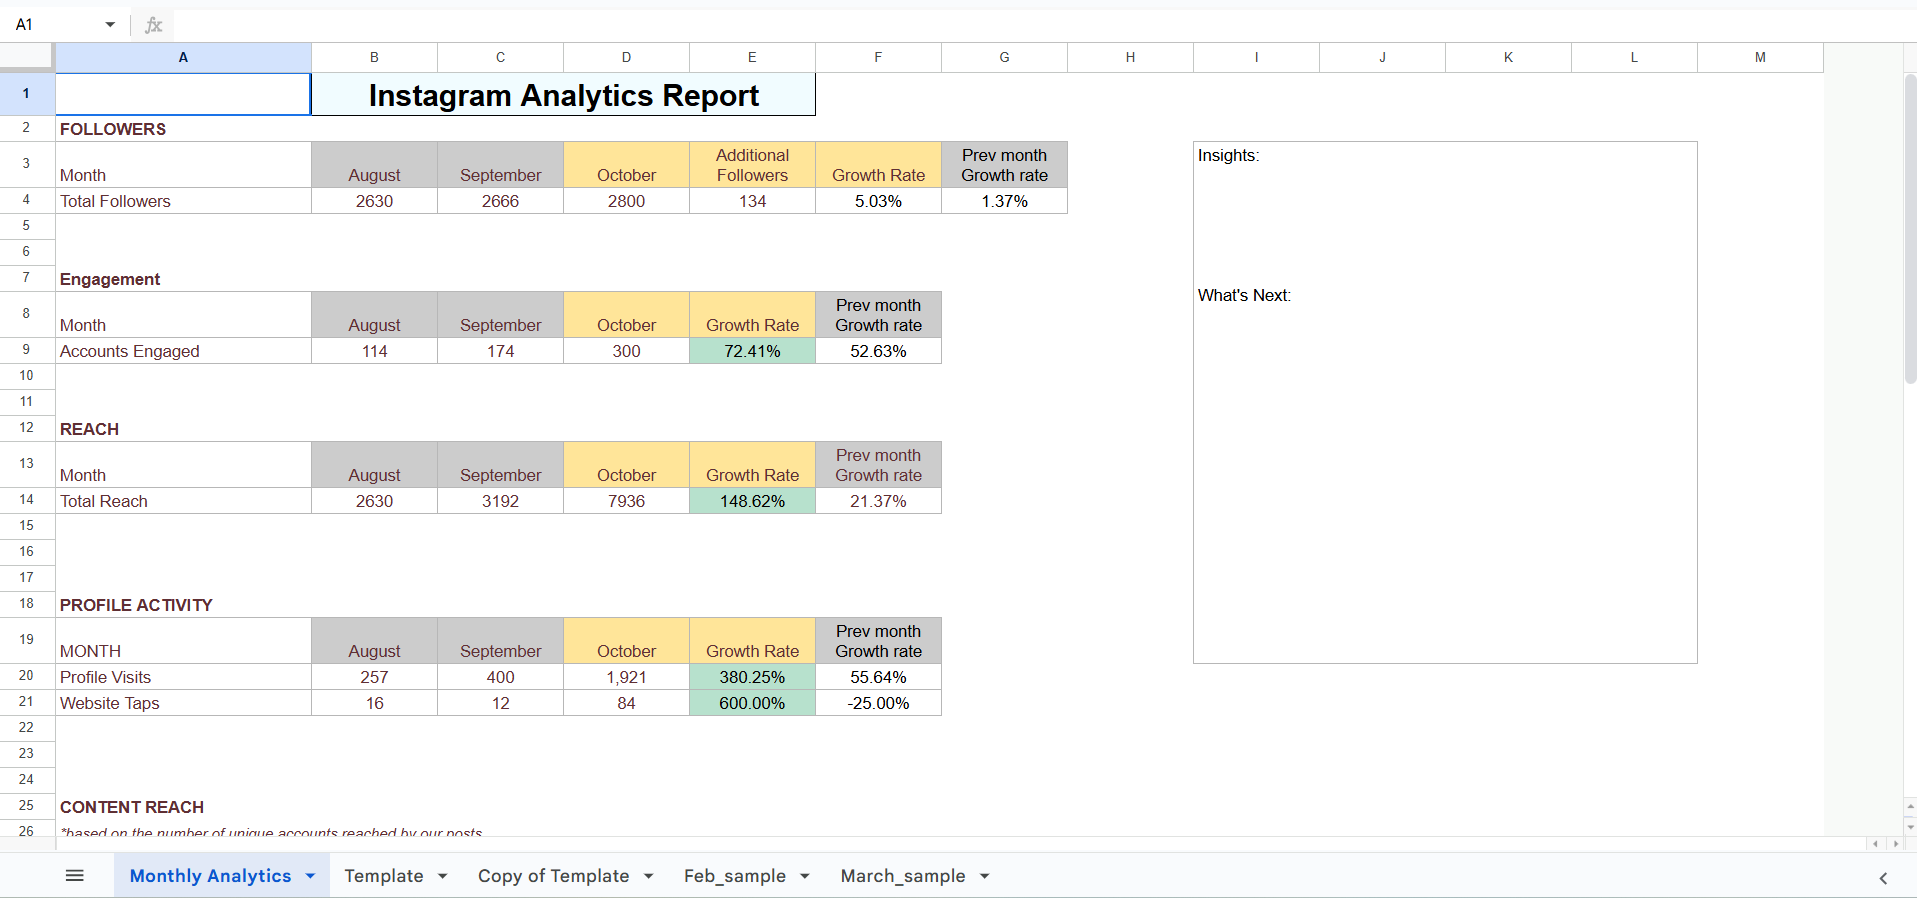The image size is (1917, 898).
Task: Select the -25.00% prev month cell
Action: coord(878,703)
